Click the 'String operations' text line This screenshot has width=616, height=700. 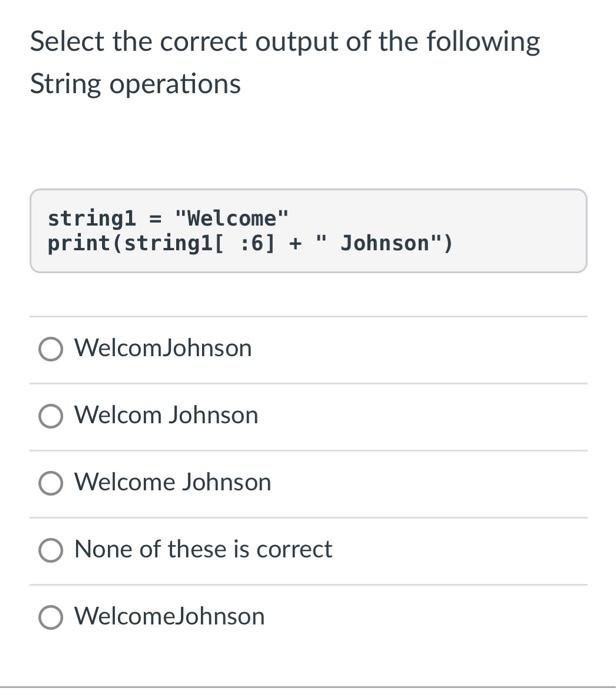pyautogui.click(x=135, y=84)
